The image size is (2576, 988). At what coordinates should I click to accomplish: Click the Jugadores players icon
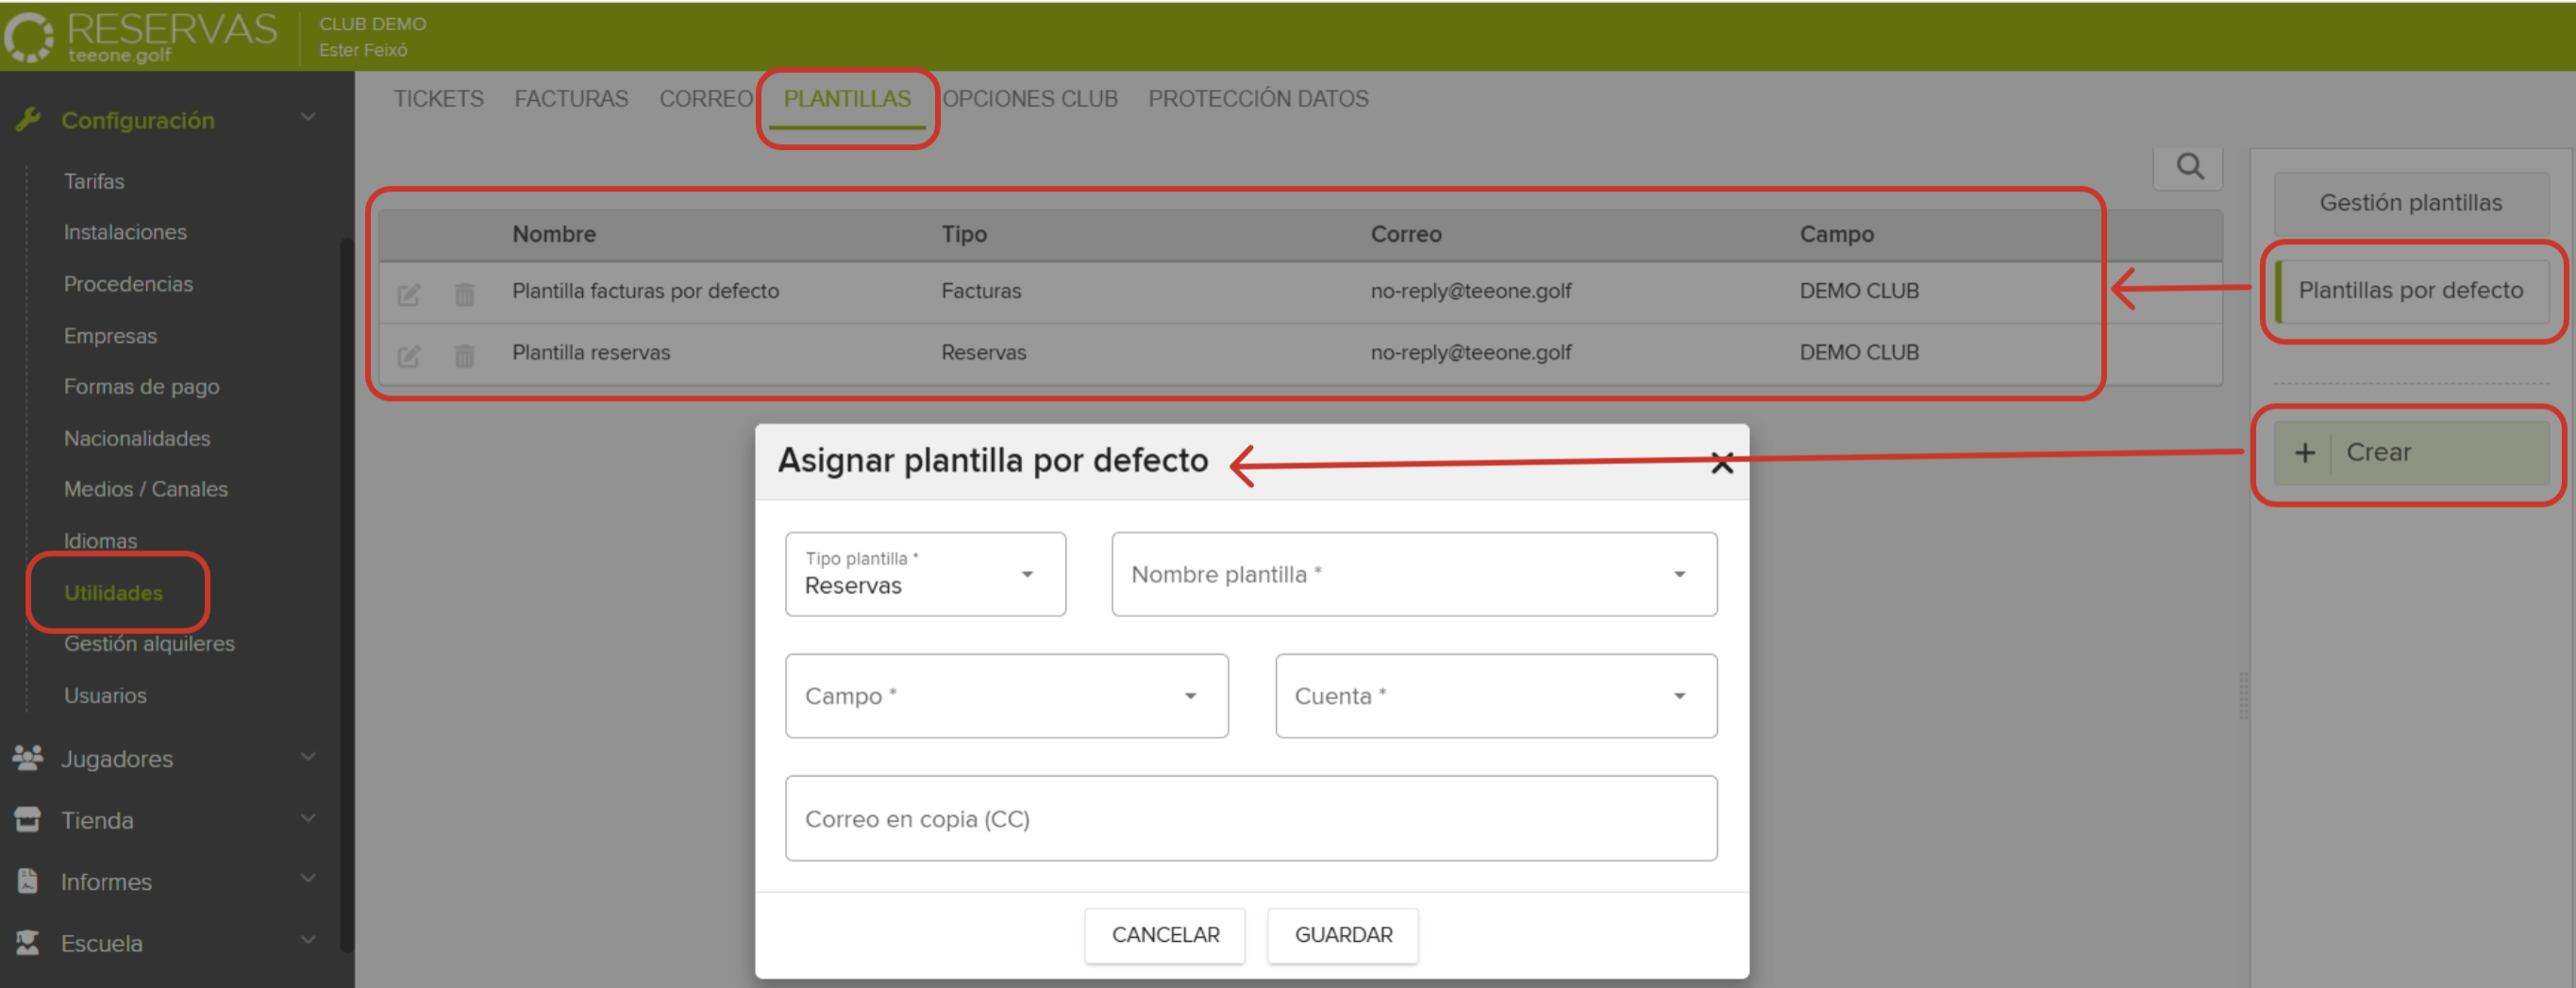27,757
